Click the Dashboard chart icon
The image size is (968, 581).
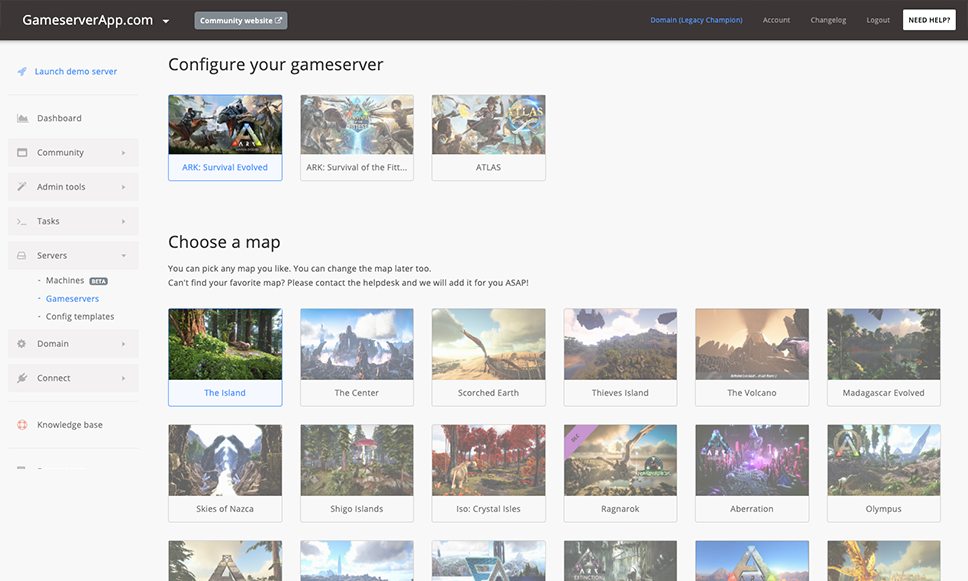click(x=22, y=118)
